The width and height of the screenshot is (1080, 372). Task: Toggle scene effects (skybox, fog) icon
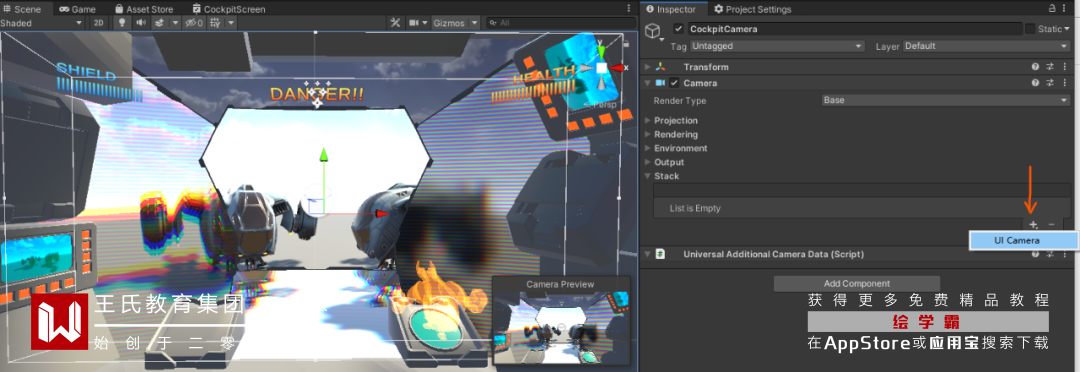[x=159, y=23]
